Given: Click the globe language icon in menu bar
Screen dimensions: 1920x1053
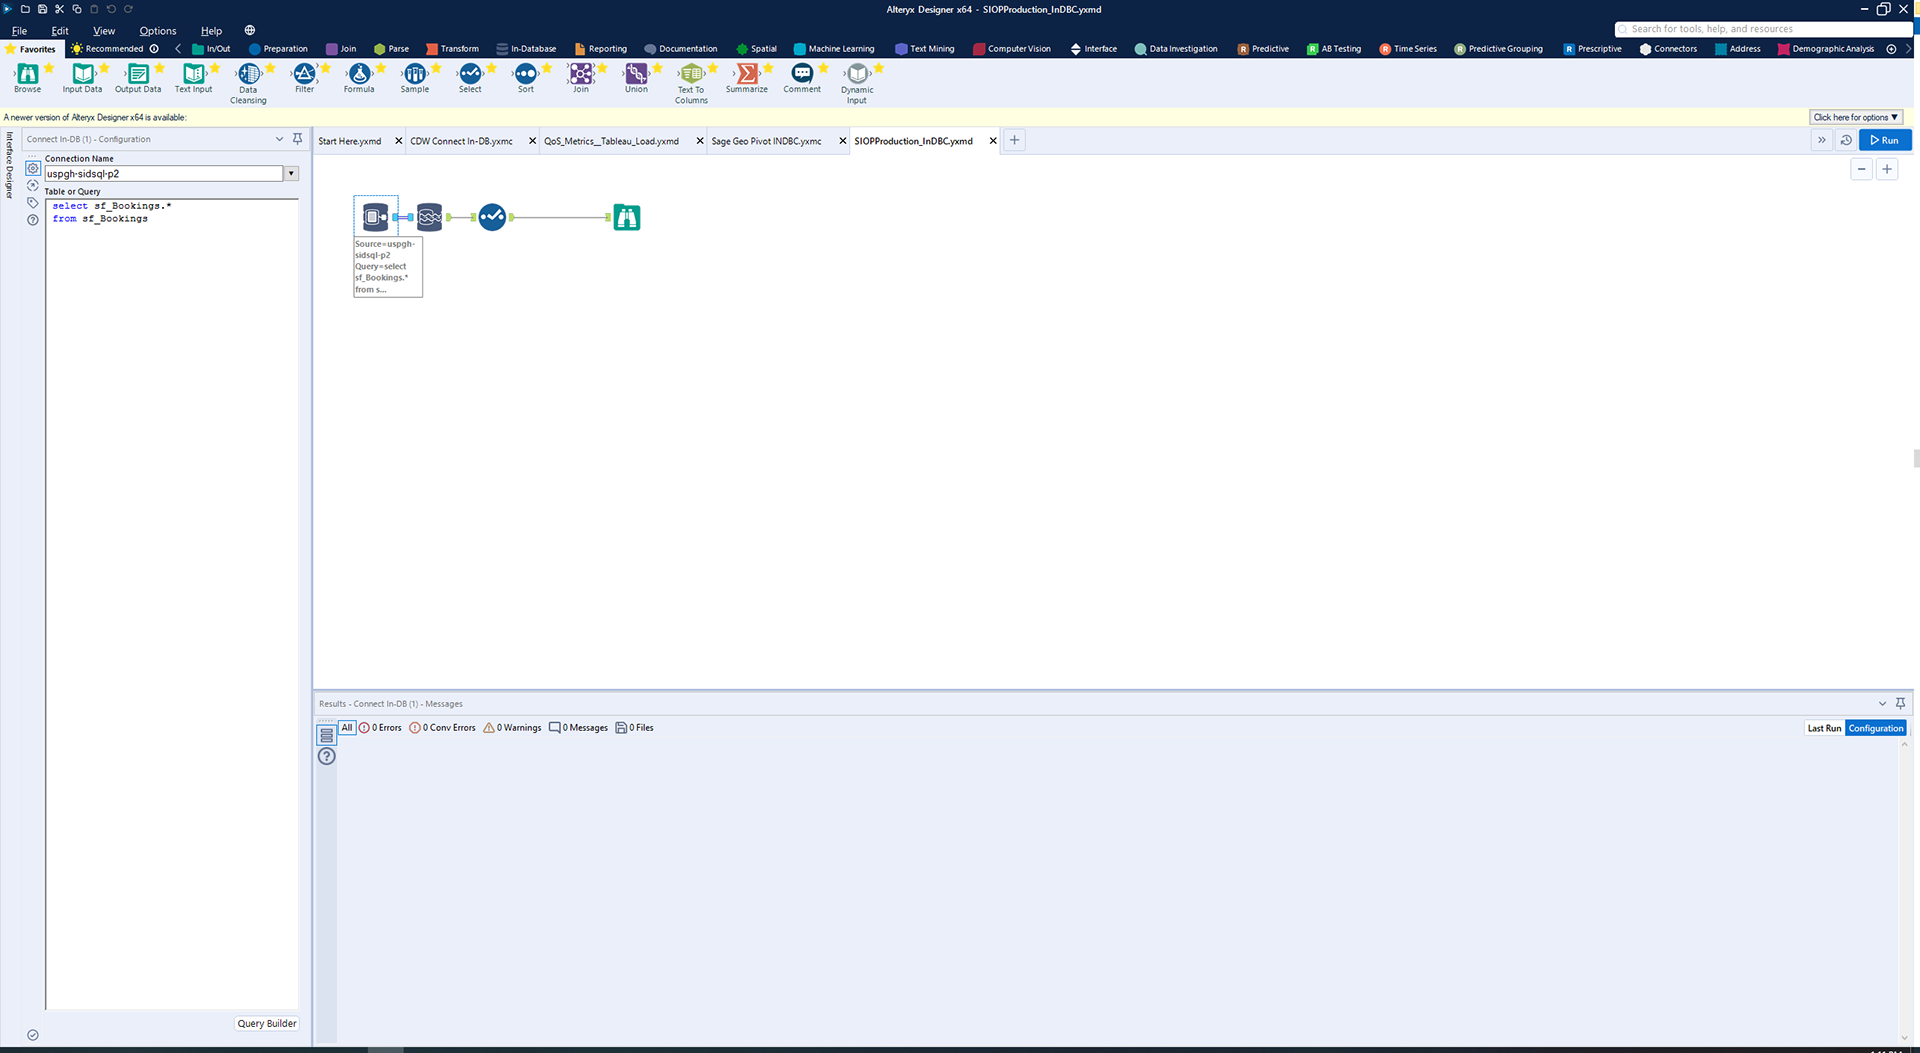Looking at the screenshot, I should [x=250, y=30].
